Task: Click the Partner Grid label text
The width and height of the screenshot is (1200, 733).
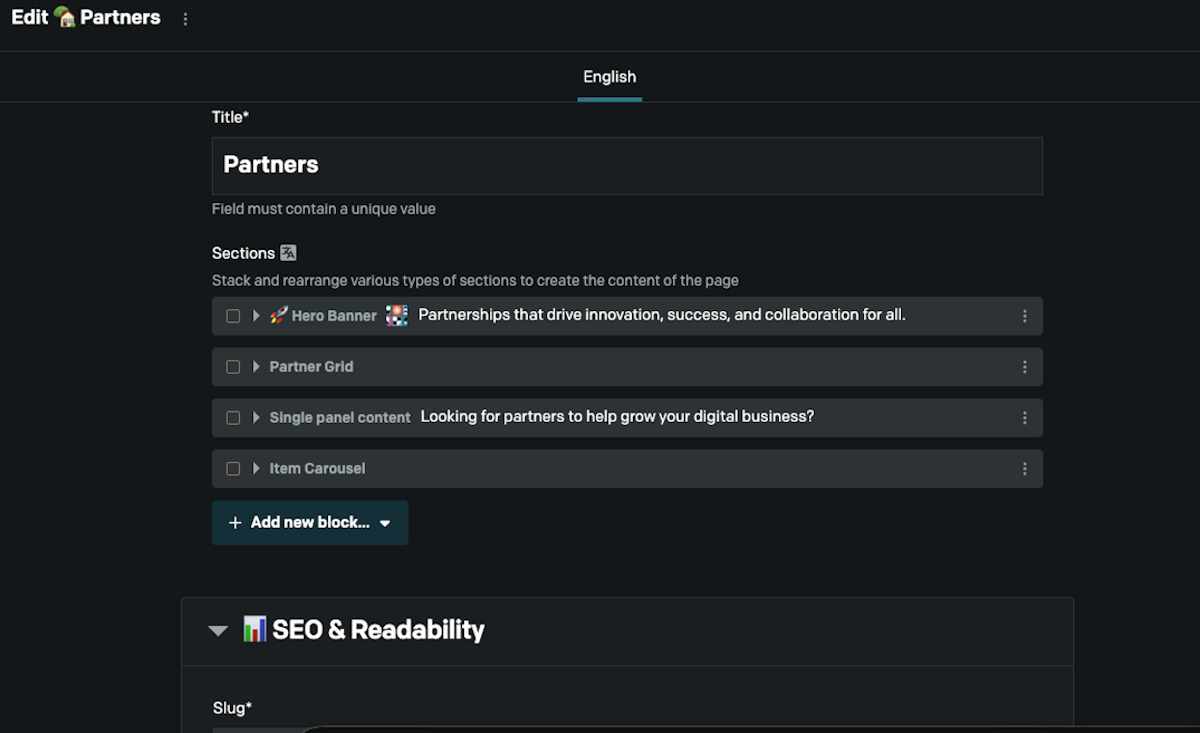Action: point(311,367)
